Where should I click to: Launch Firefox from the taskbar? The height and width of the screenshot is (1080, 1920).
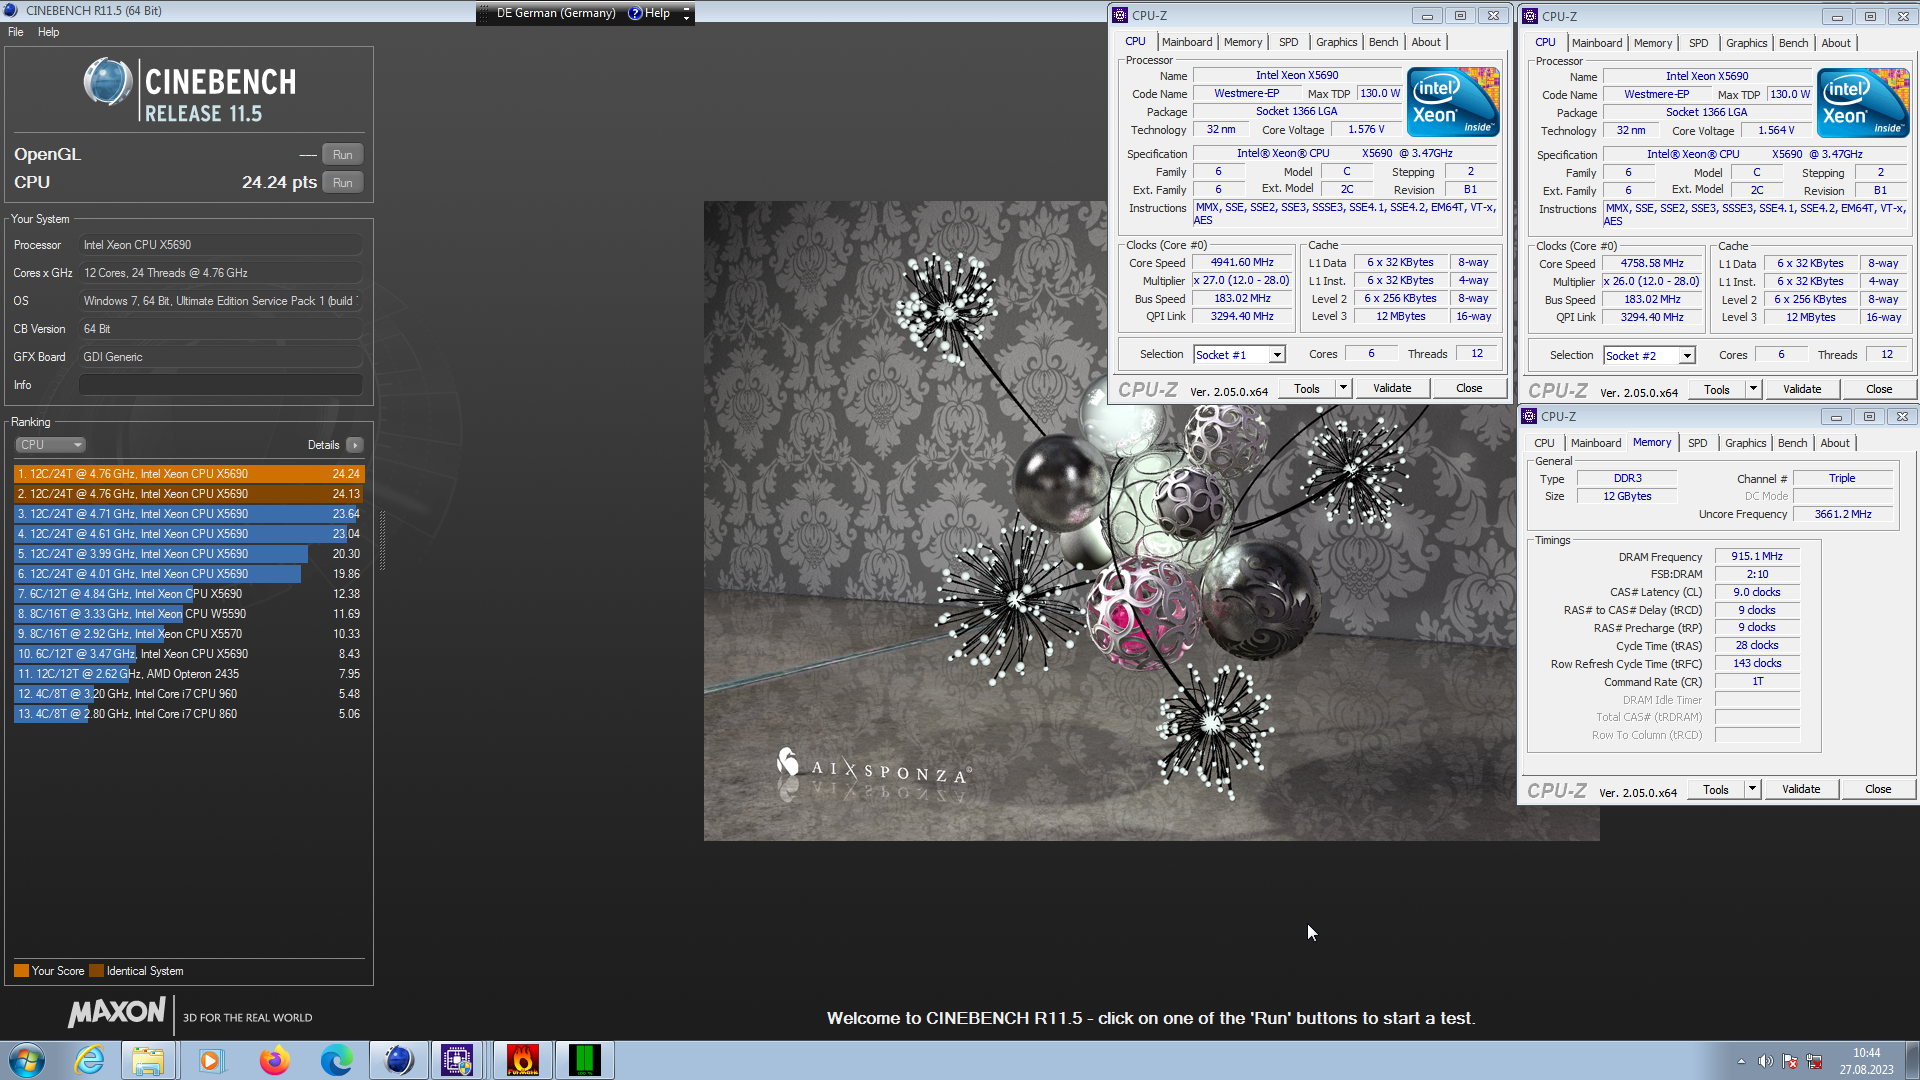point(273,1060)
